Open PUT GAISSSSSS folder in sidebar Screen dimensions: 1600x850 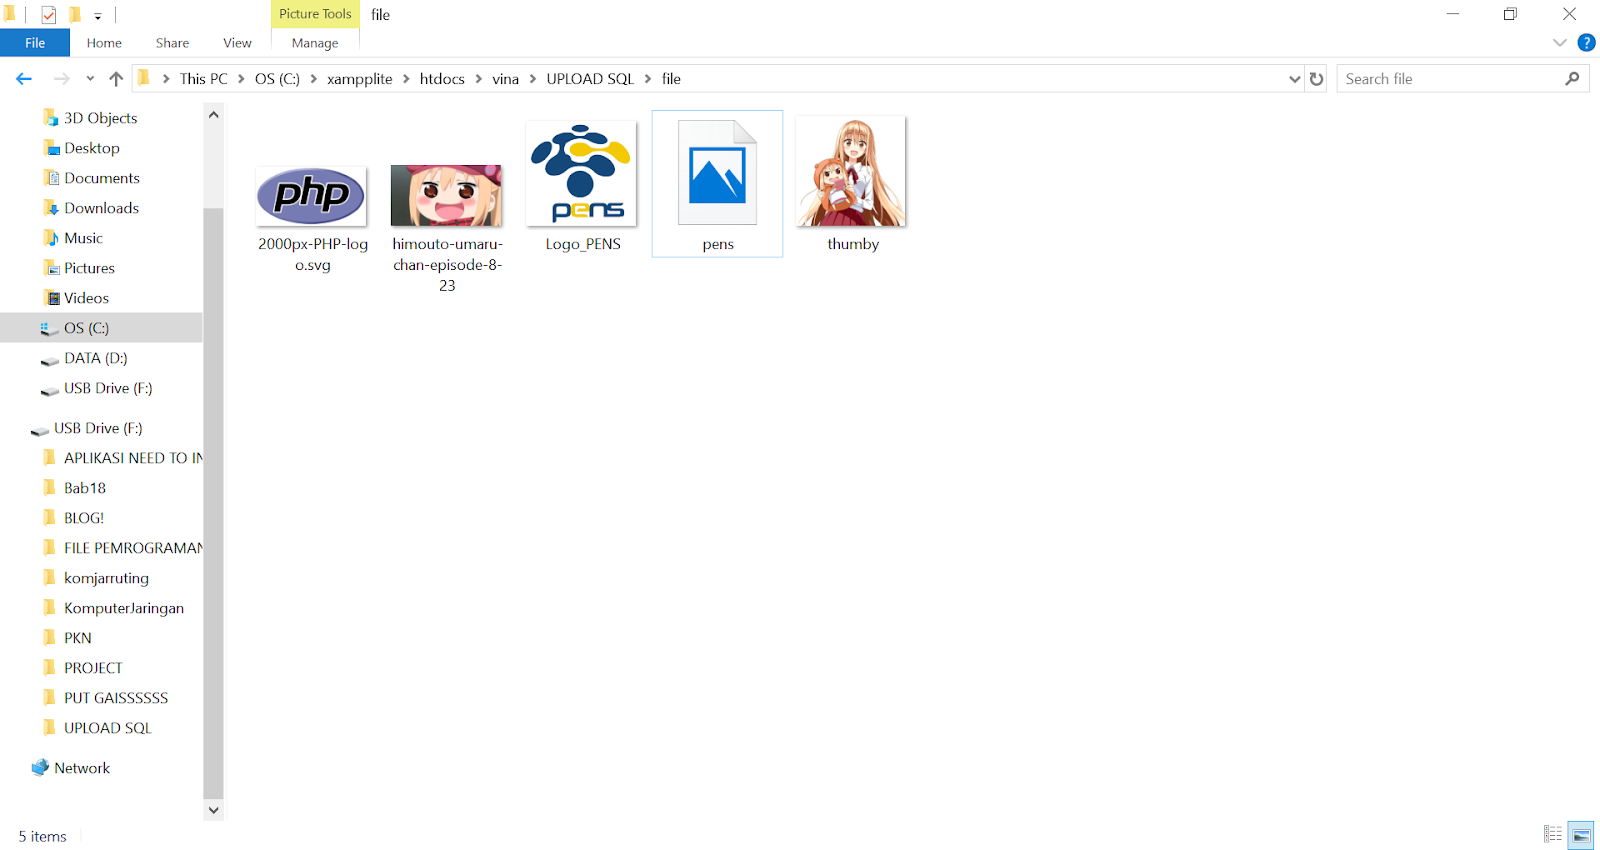click(116, 698)
